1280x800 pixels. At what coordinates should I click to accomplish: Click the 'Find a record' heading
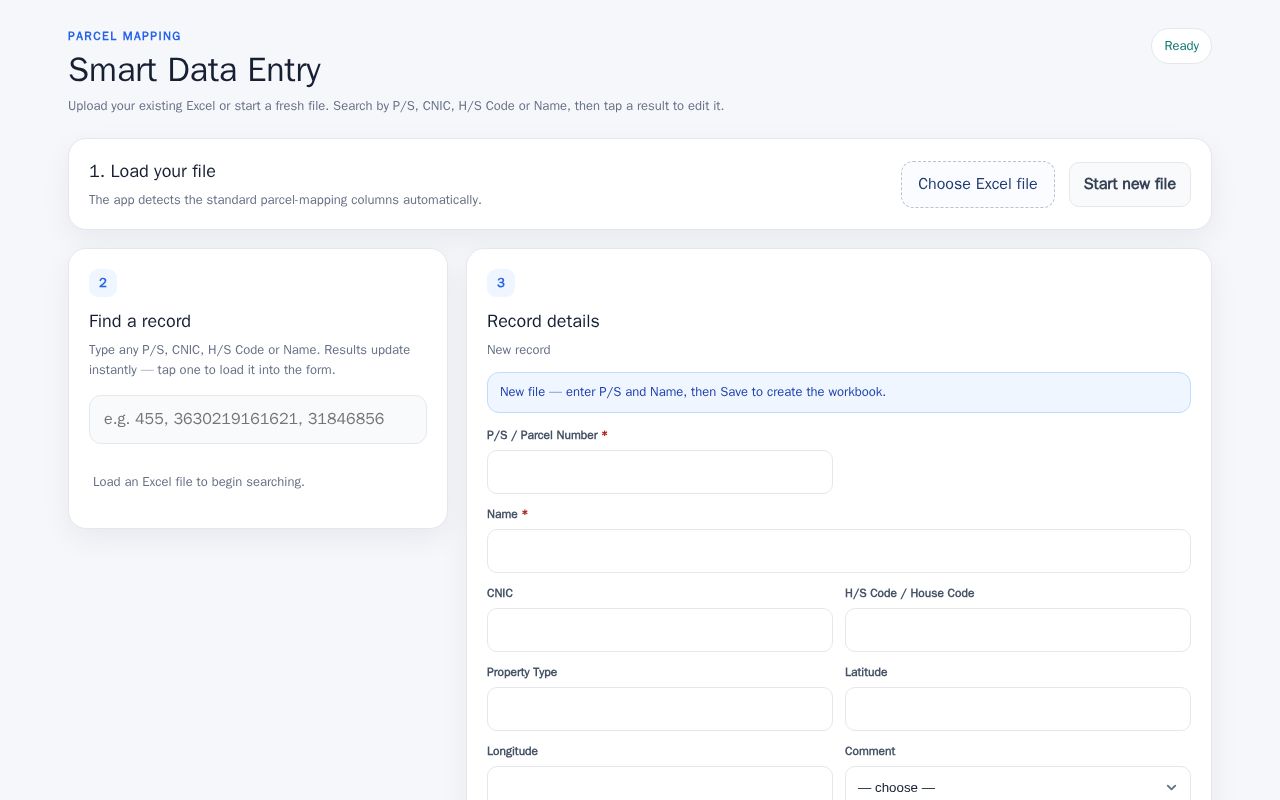(x=140, y=321)
